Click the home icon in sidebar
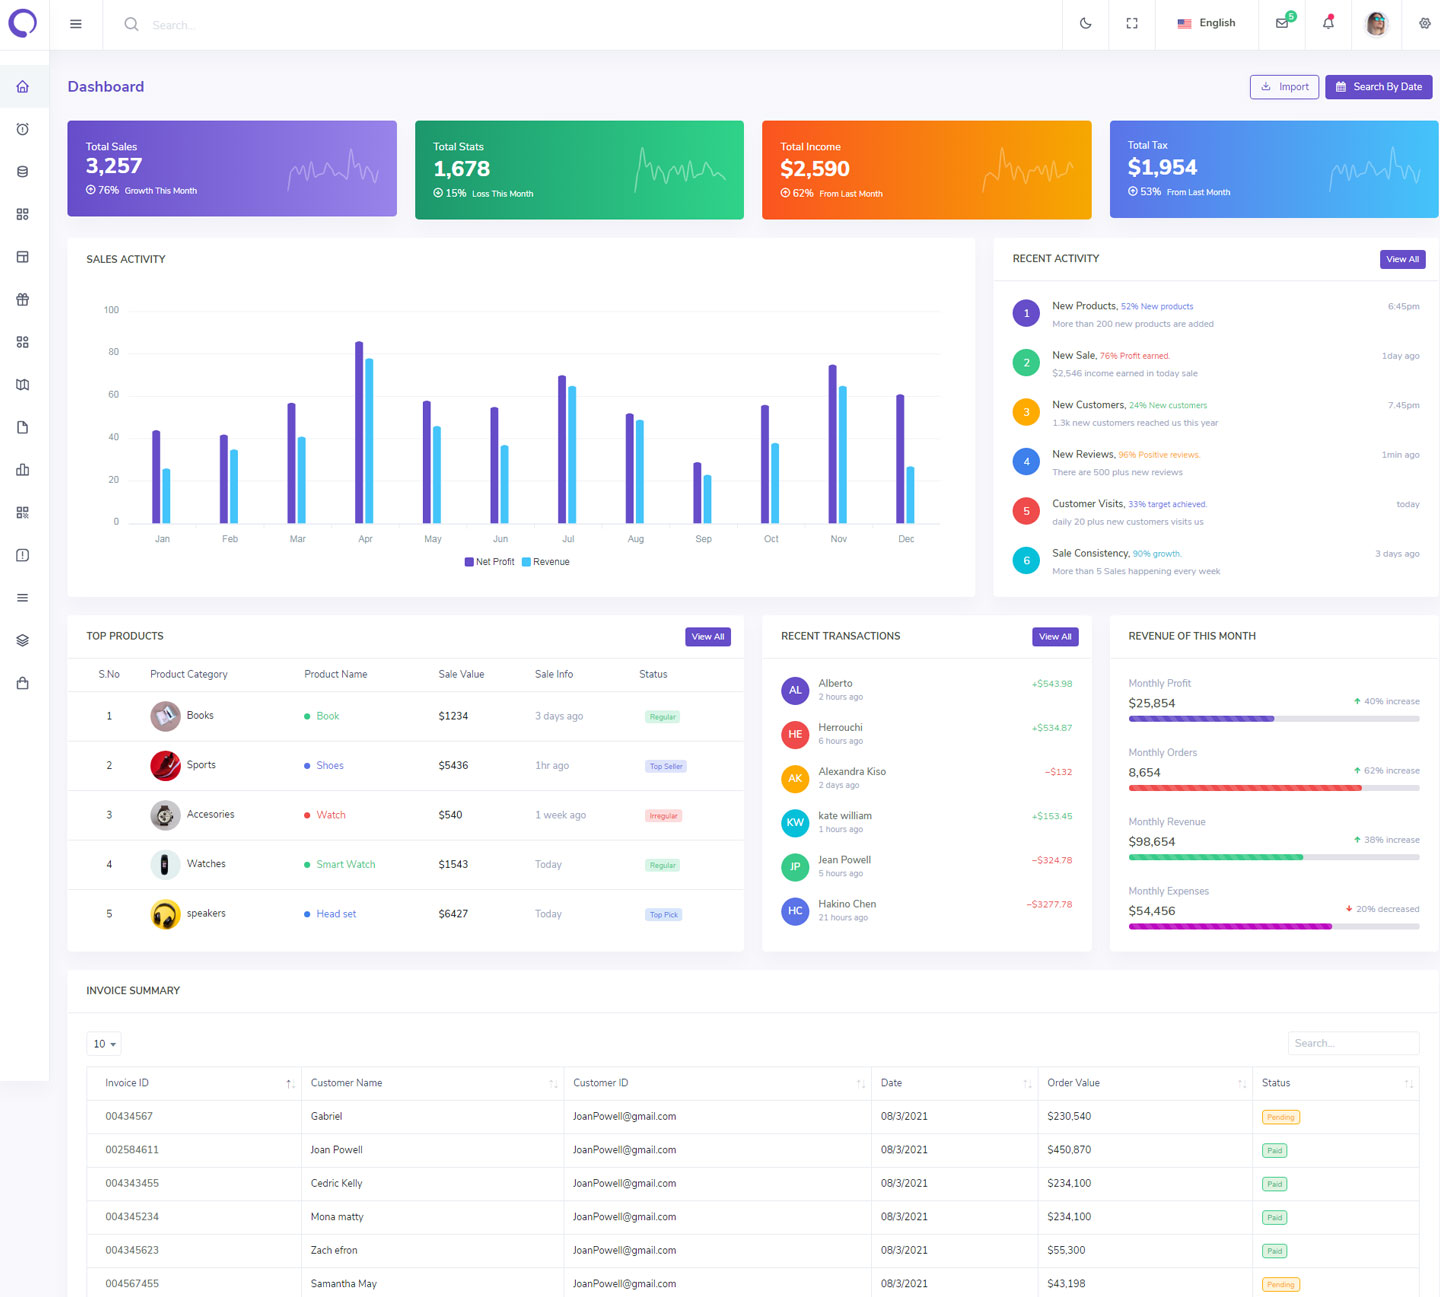1440x1297 pixels. 22,87
